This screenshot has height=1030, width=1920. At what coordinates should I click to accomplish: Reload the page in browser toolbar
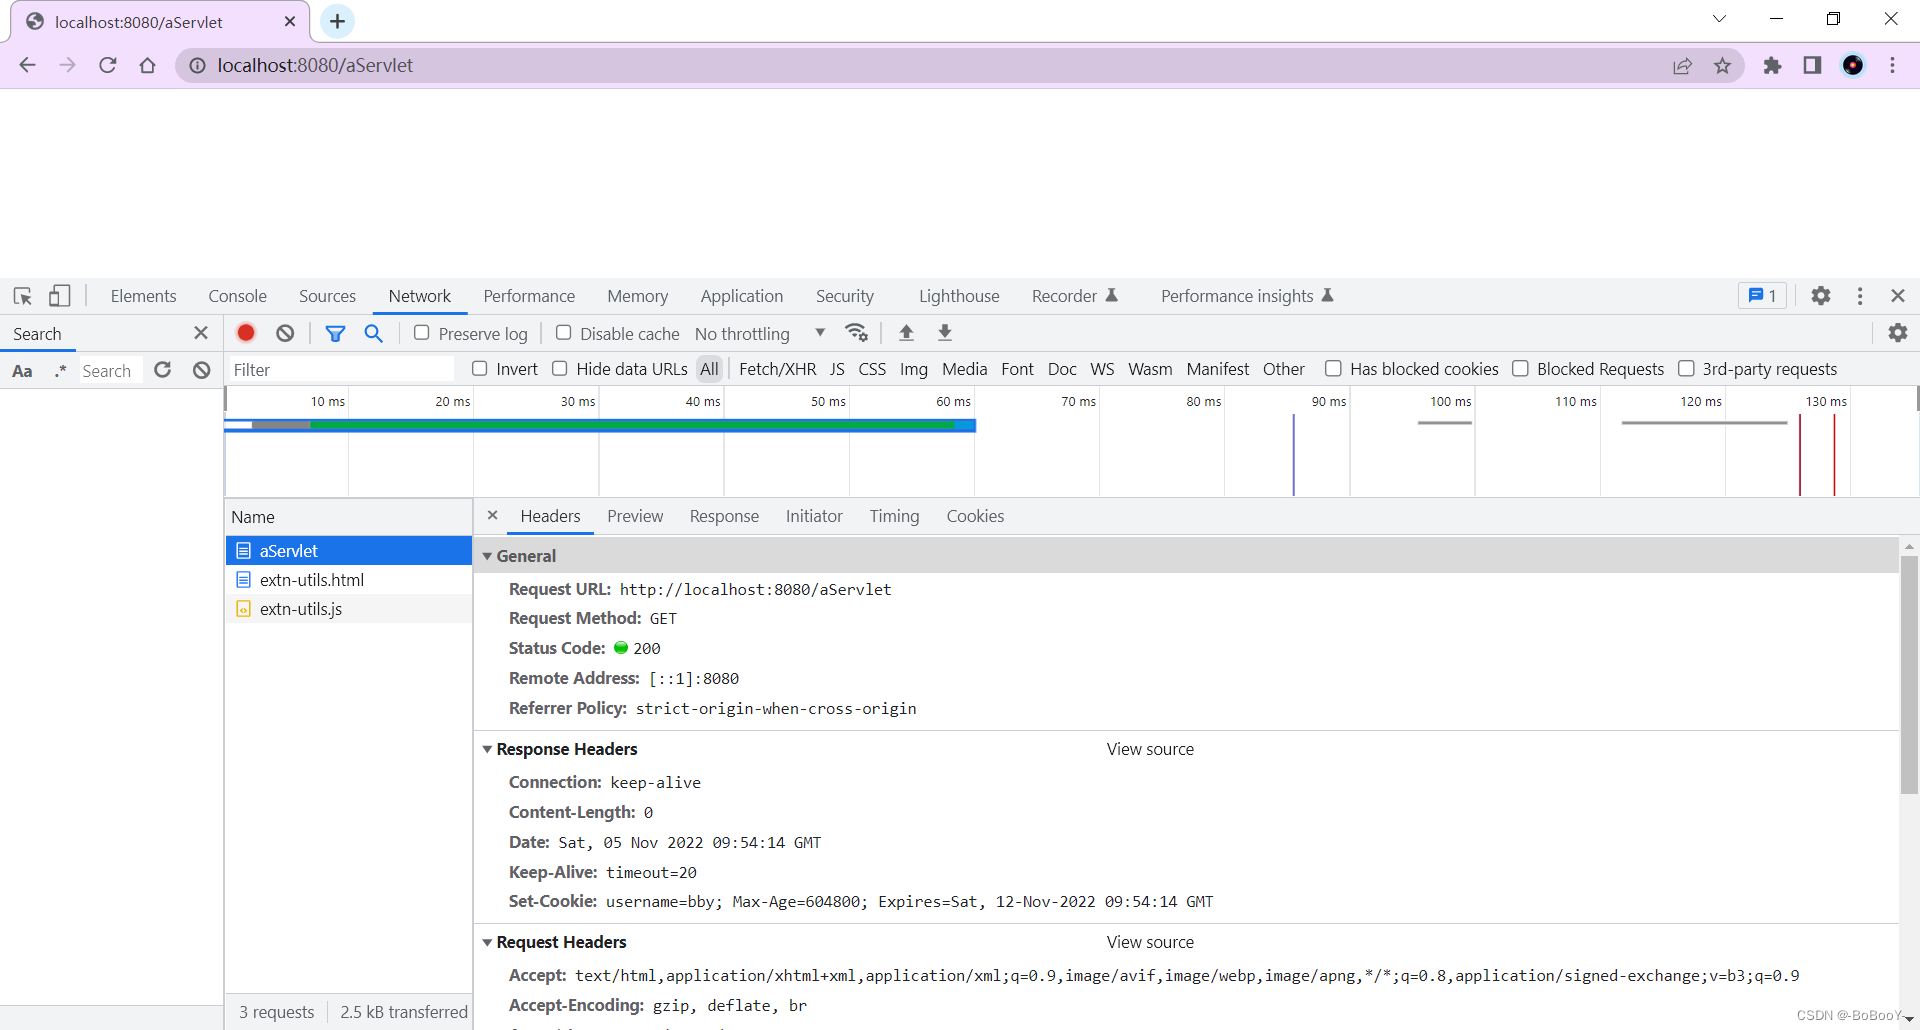[108, 65]
